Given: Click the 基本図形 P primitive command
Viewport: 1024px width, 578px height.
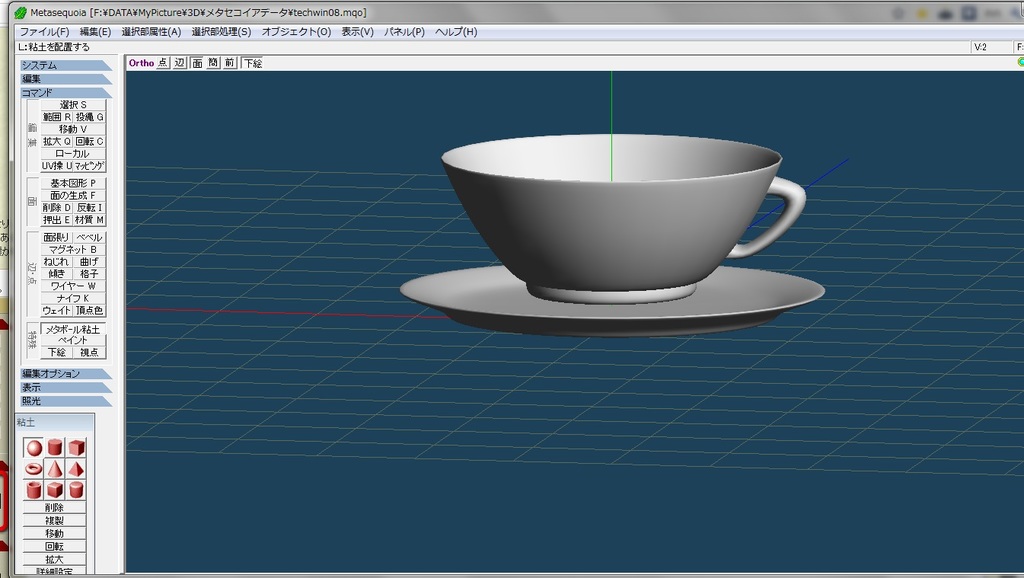Looking at the screenshot, I should tap(72, 183).
